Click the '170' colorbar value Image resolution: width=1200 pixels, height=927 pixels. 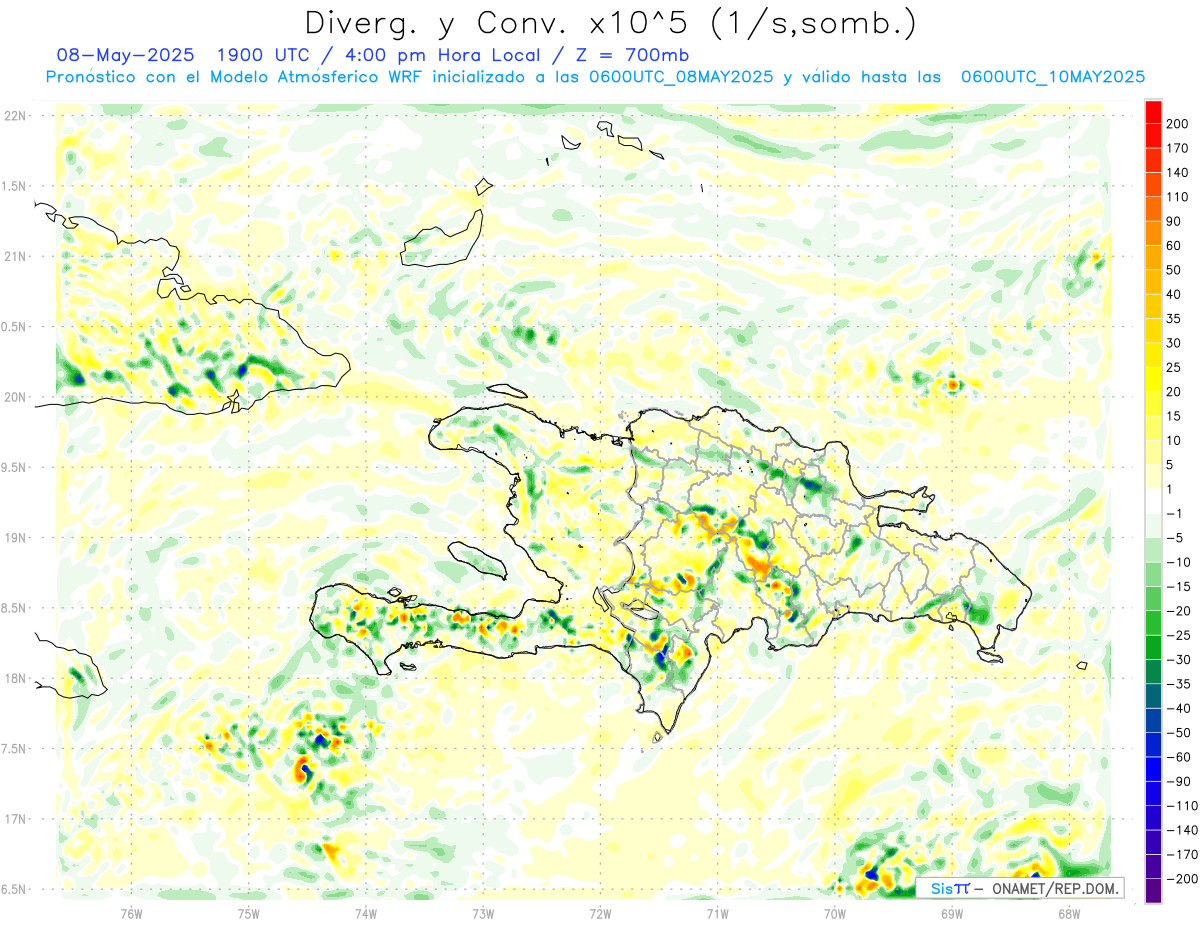point(1177,148)
